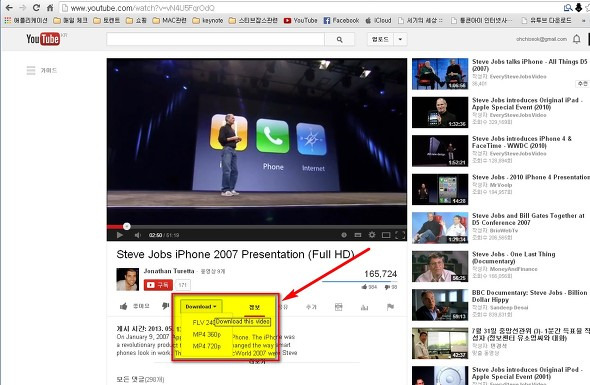Reload the page with the refresh icon
The width and height of the screenshot is (590, 385).
tap(36, 8)
